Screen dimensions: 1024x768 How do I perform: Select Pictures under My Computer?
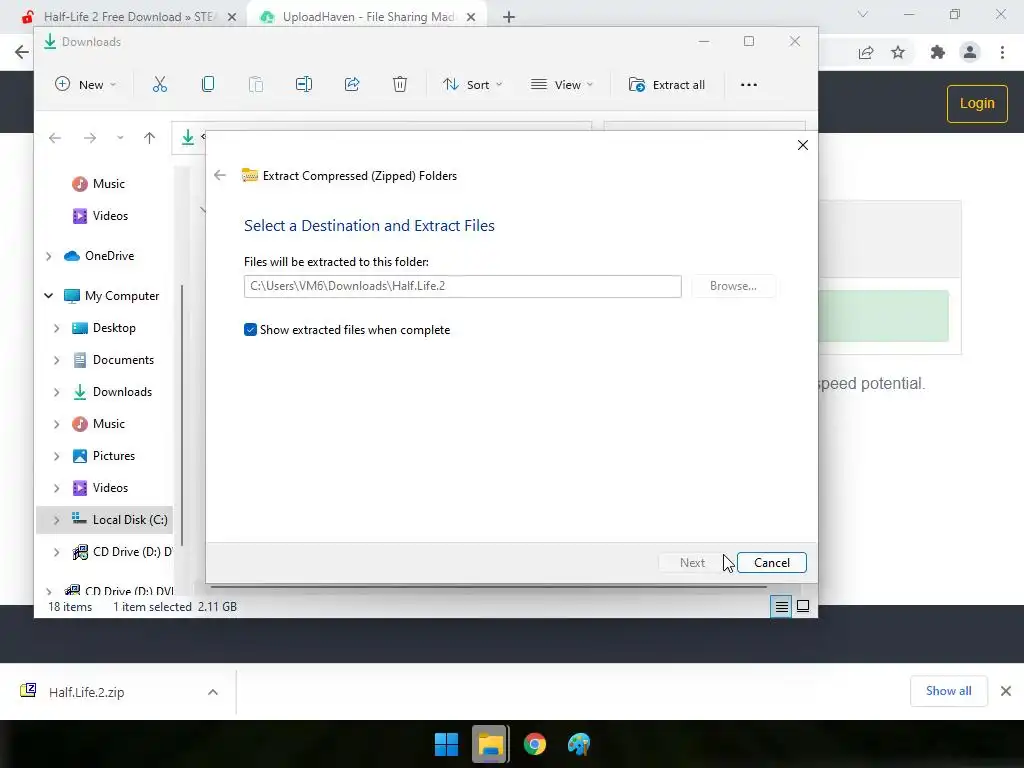click(x=104, y=456)
